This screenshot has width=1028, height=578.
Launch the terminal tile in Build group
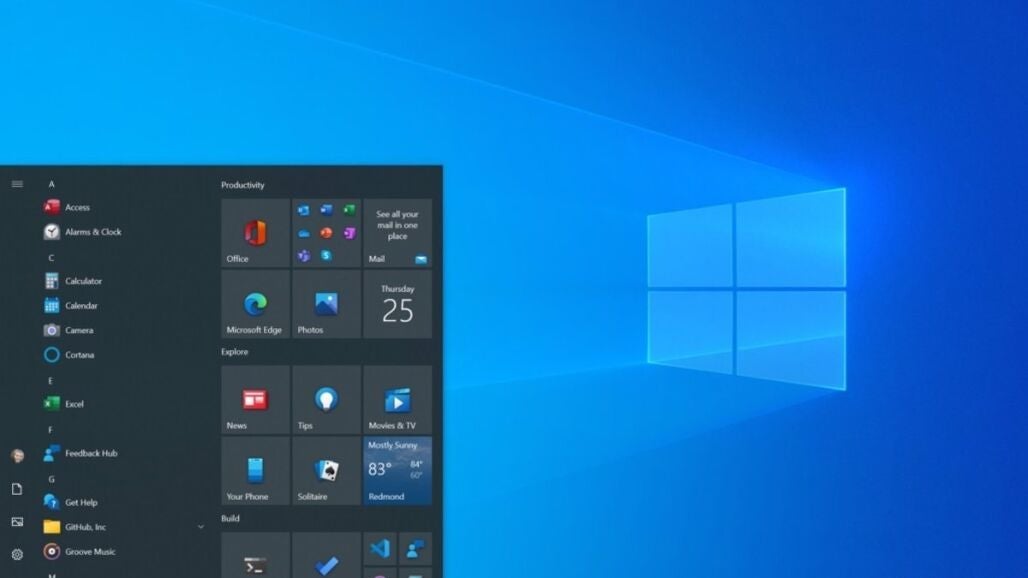(255, 558)
